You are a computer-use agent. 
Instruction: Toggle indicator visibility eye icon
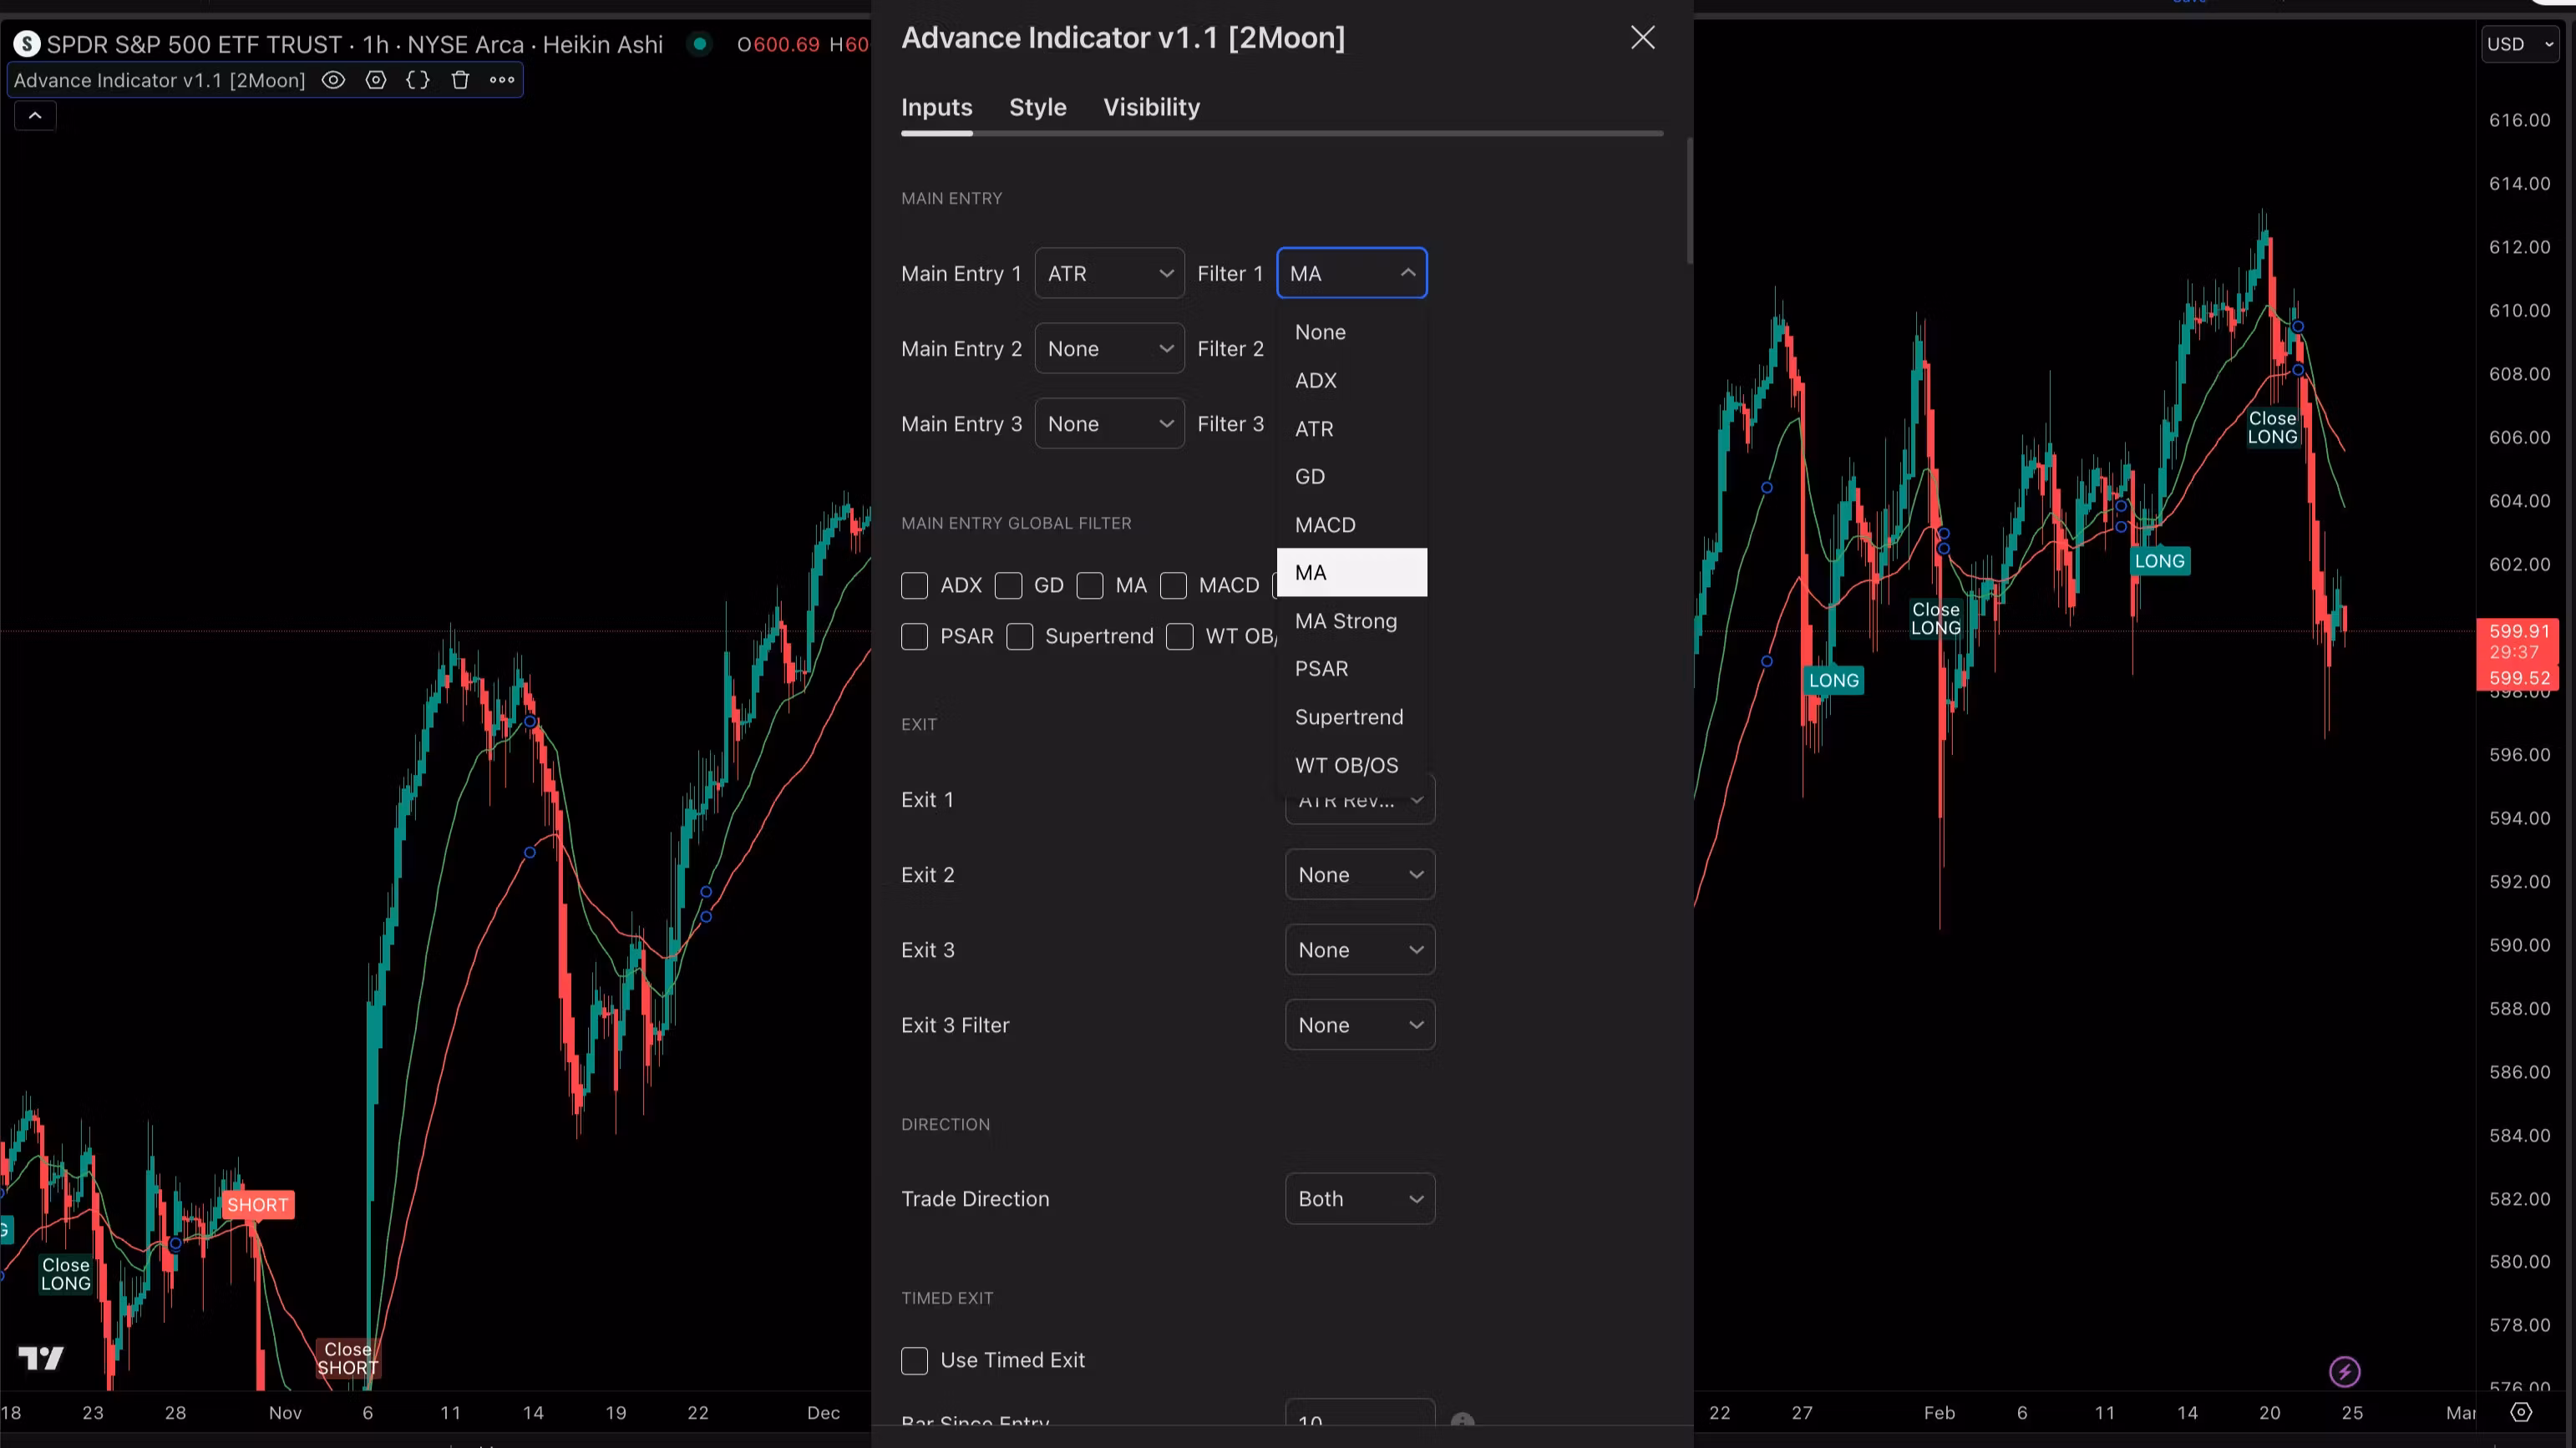(333, 80)
